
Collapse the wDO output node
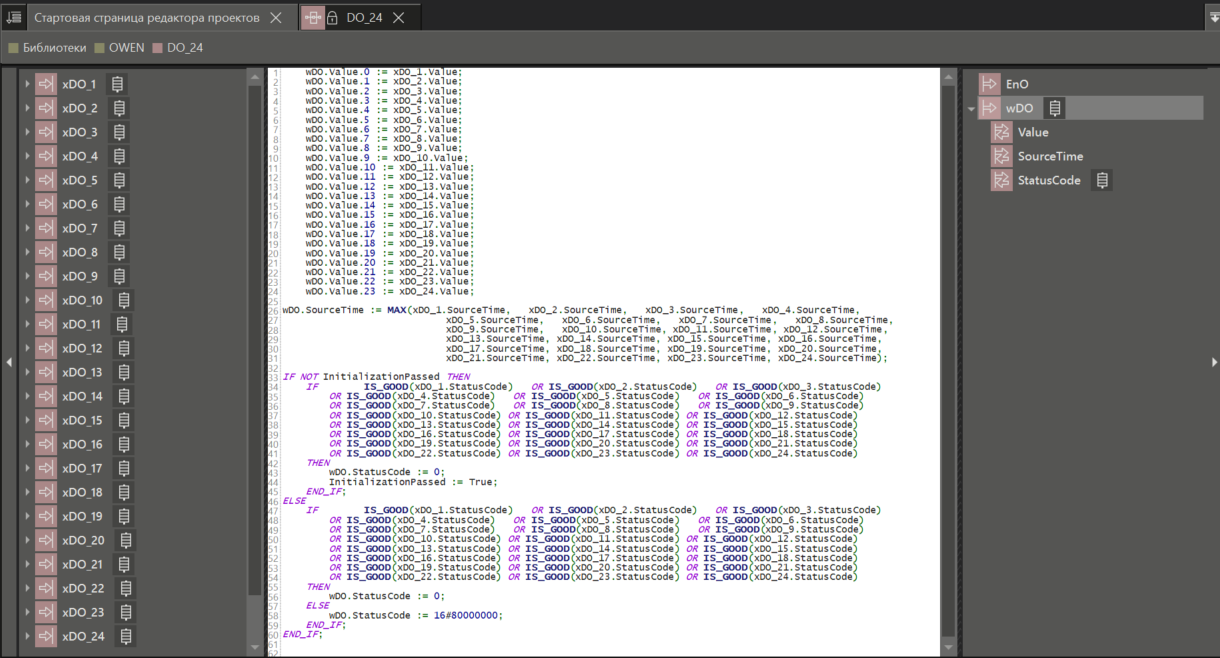click(x=971, y=108)
